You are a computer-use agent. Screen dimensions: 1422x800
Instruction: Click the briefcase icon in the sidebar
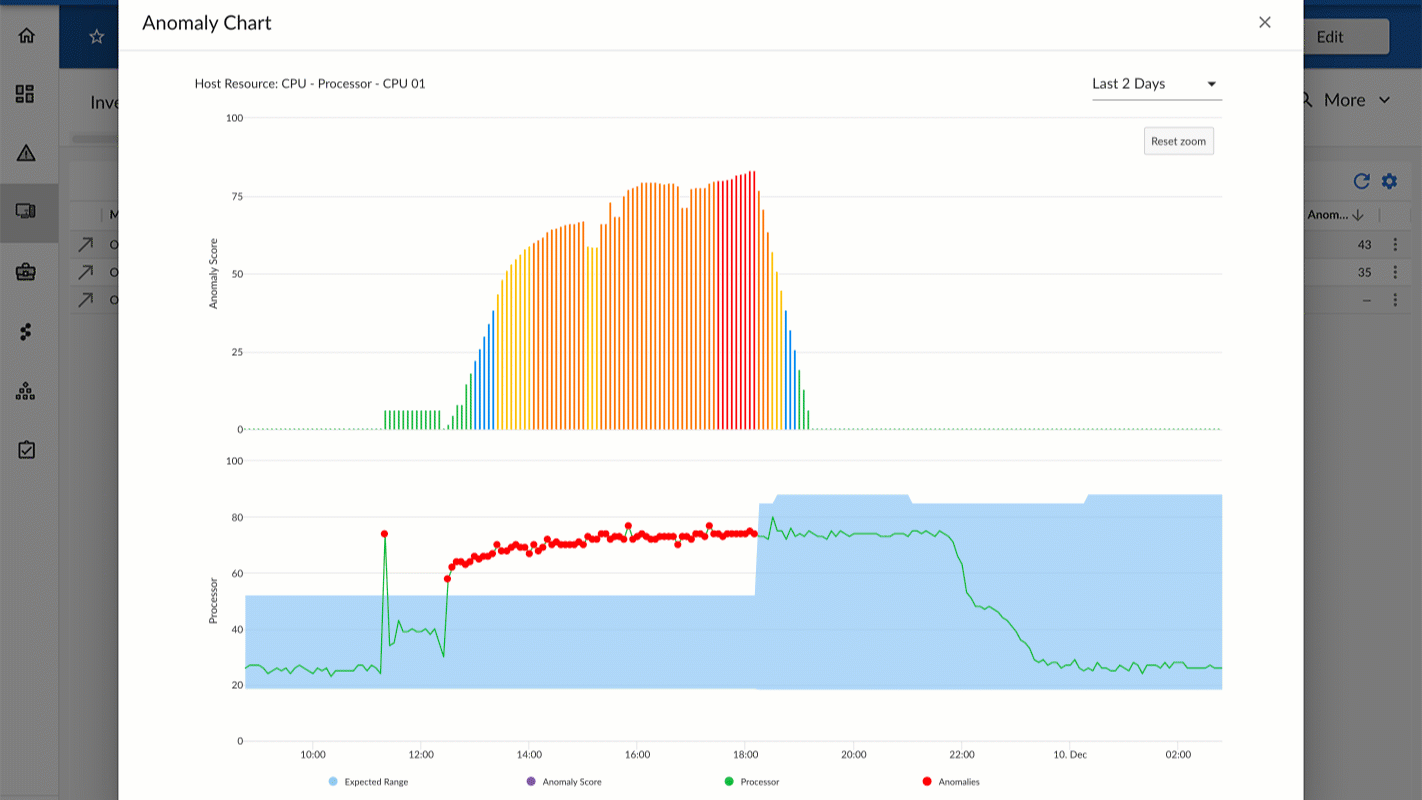(x=26, y=272)
